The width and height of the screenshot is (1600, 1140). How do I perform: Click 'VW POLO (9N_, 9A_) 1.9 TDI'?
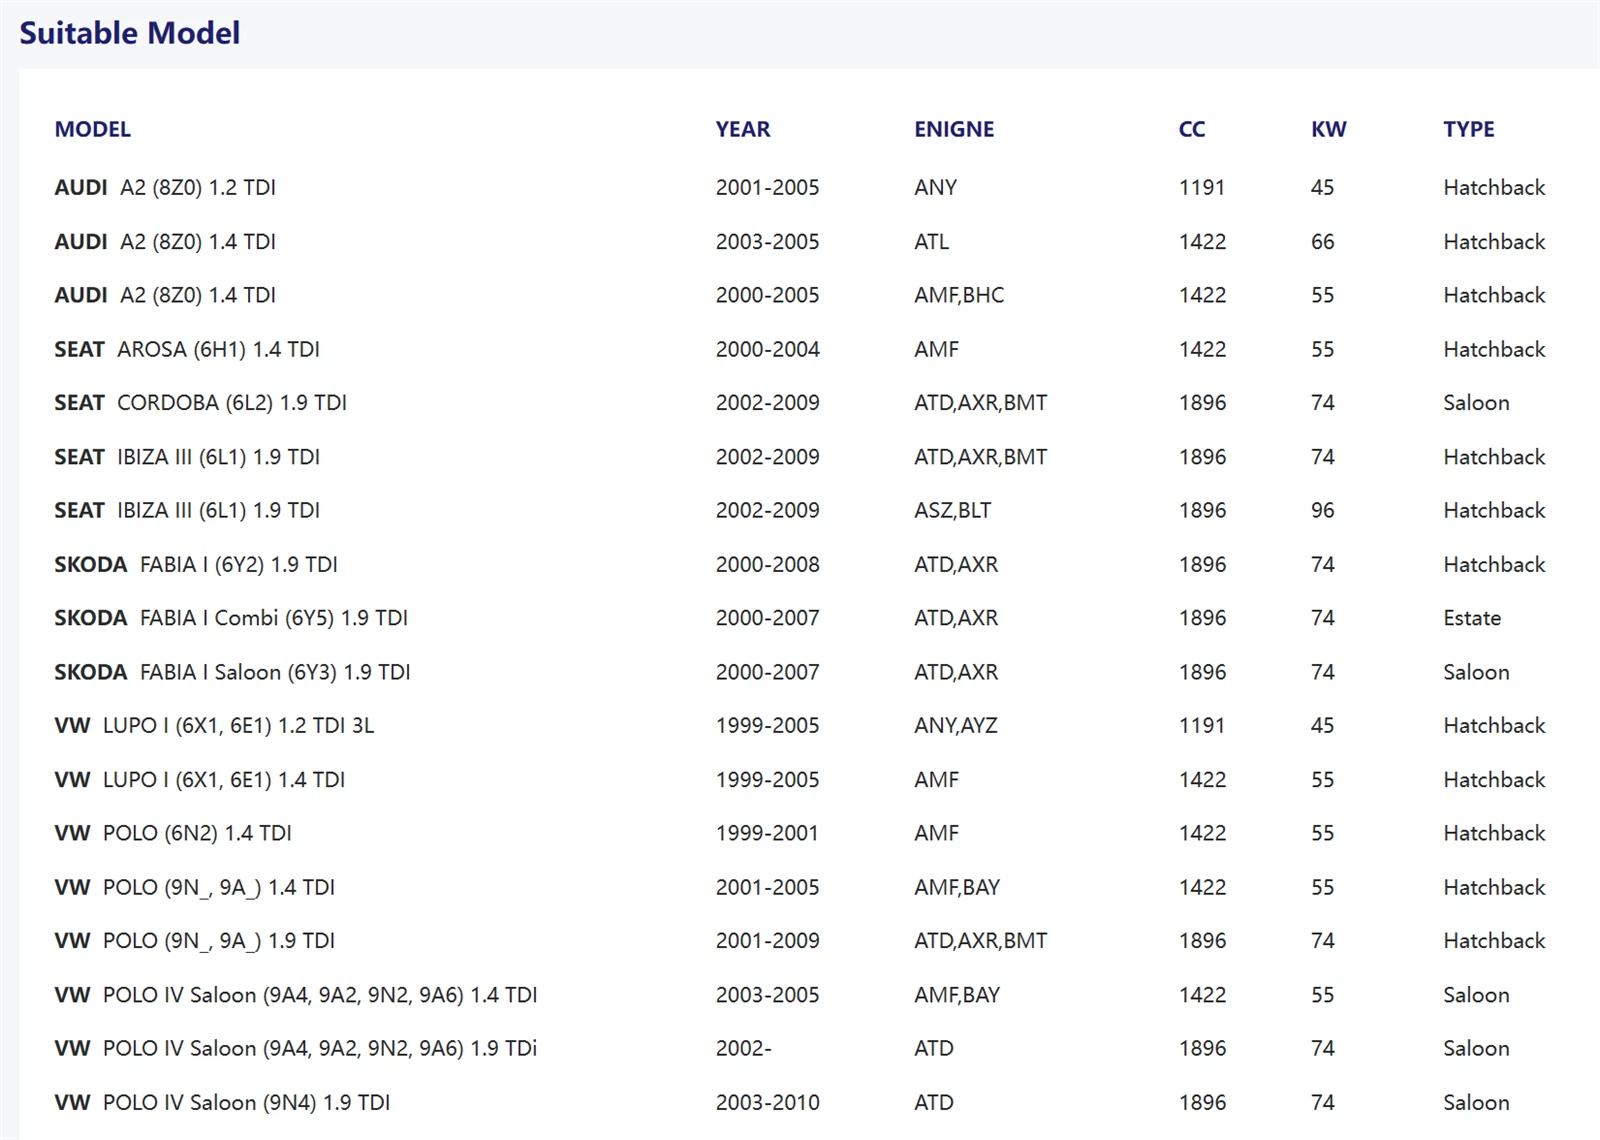click(194, 940)
